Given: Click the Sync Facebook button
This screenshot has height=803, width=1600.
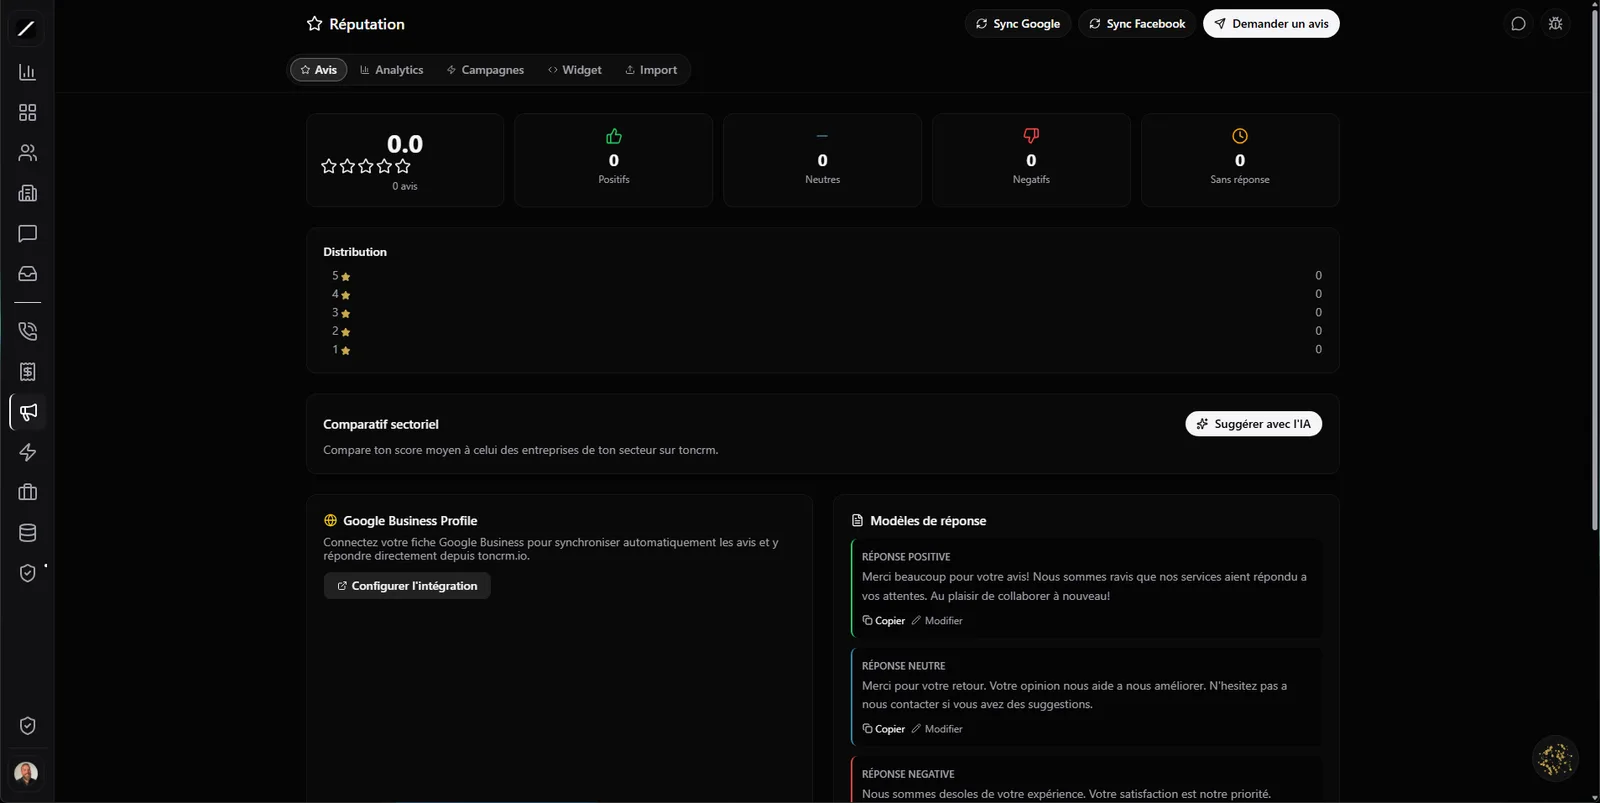Looking at the screenshot, I should pos(1137,24).
